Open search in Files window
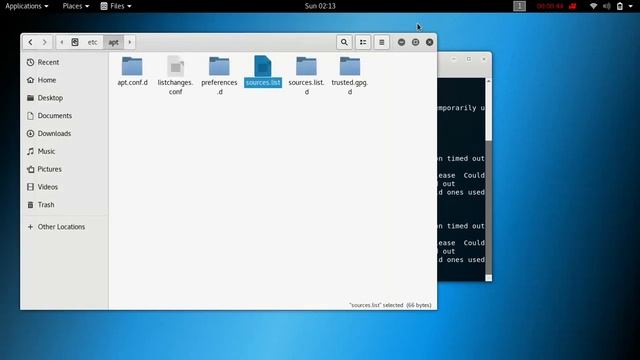 tap(344, 42)
